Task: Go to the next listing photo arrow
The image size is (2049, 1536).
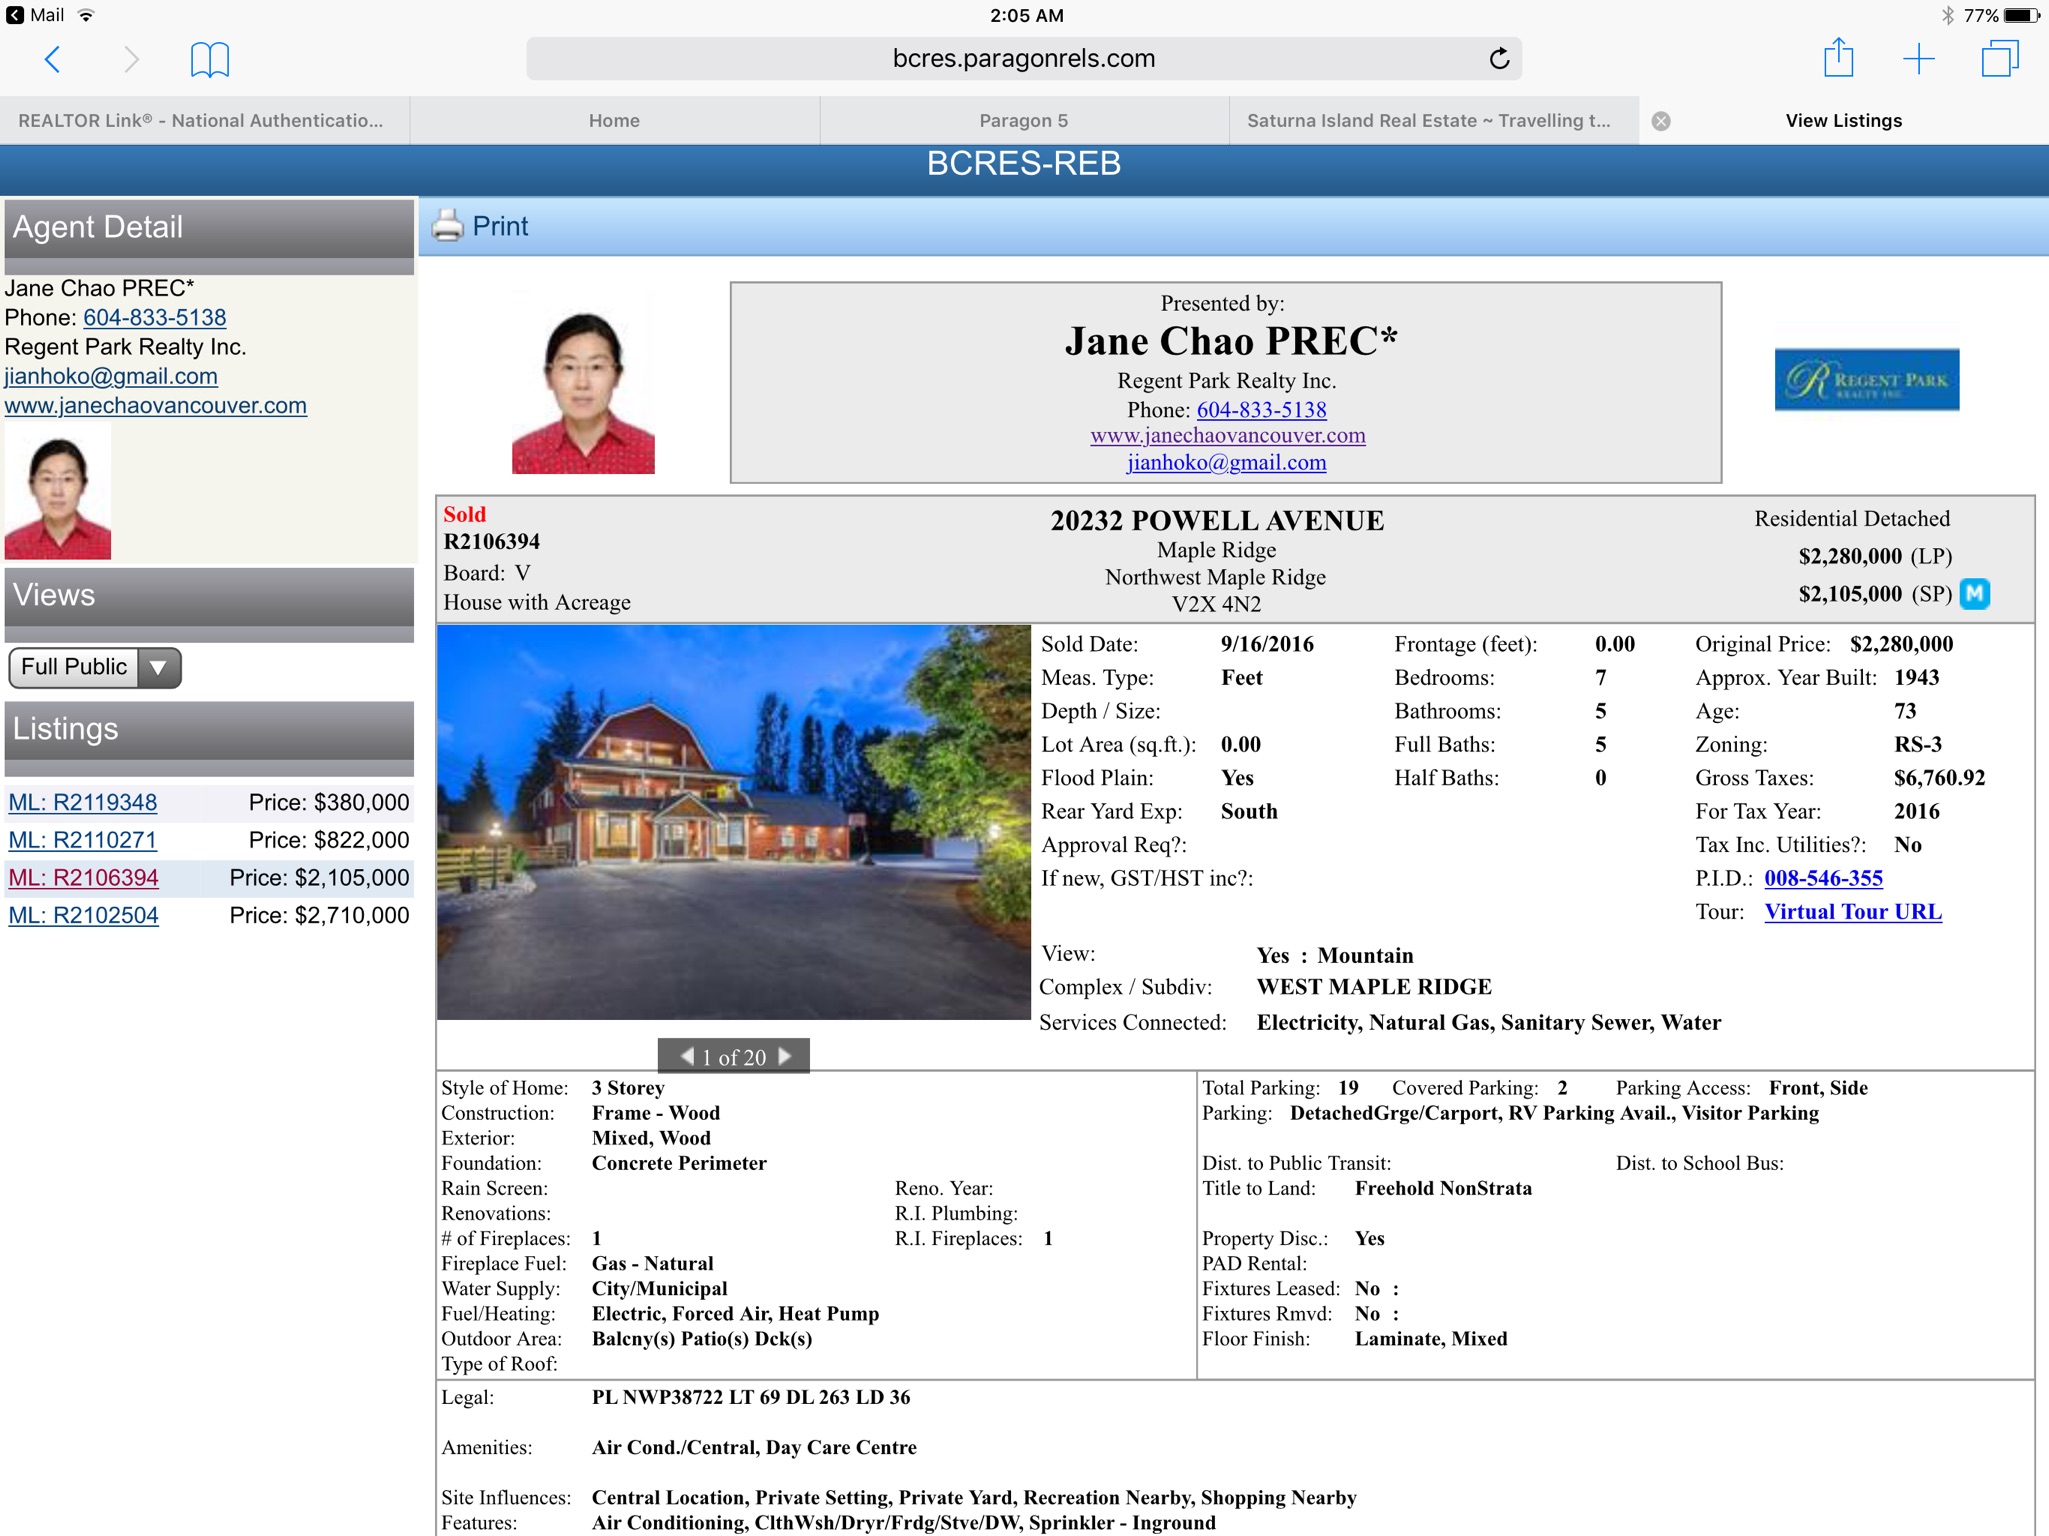Action: point(785,1056)
